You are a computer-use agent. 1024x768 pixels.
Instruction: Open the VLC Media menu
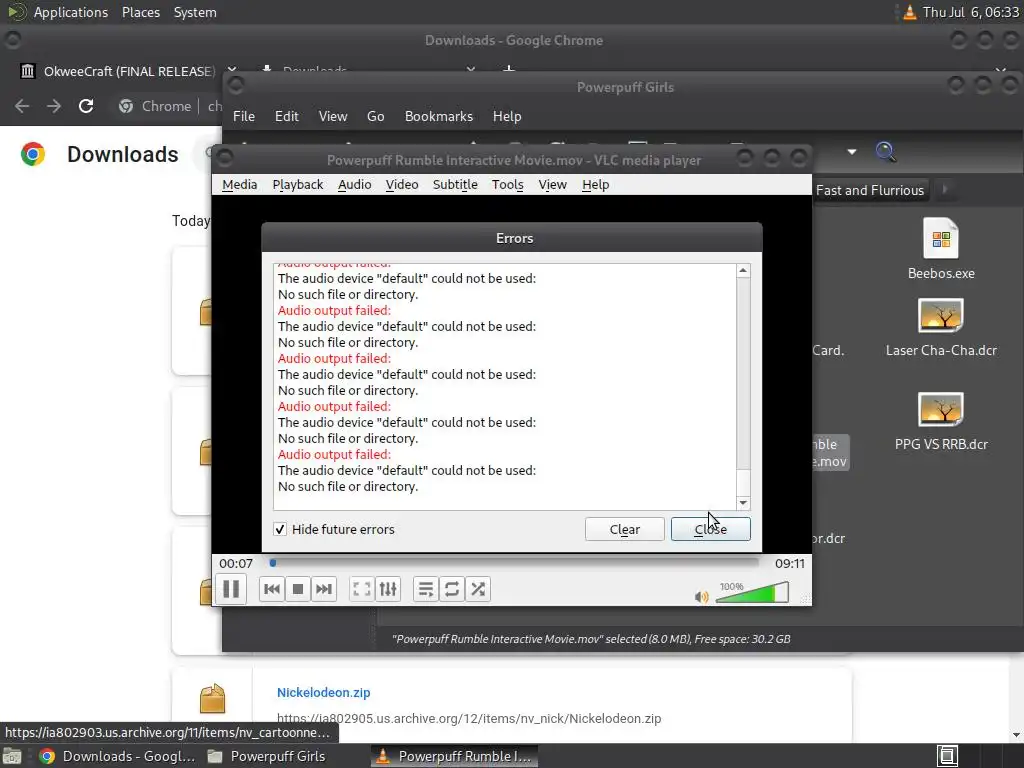click(240, 185)
